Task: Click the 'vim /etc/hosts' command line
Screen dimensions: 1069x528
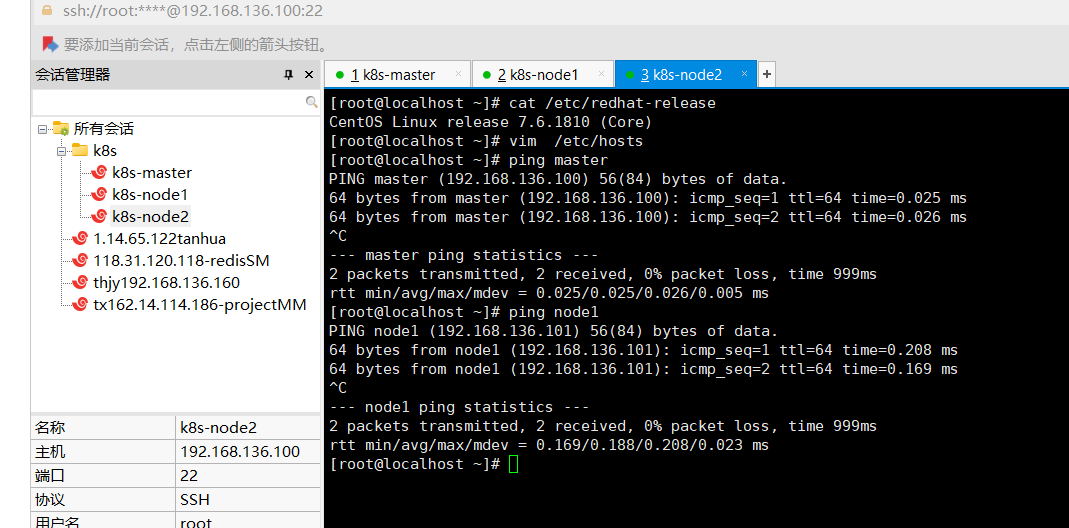Action: (485, 141)
